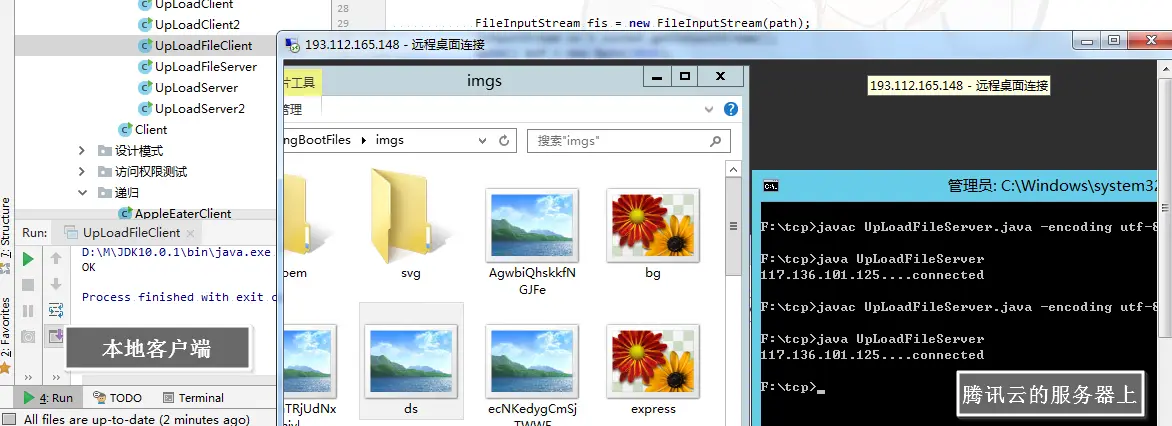
Task: Expand the 访问权限测试 folder
Action: tap(82, 171)
